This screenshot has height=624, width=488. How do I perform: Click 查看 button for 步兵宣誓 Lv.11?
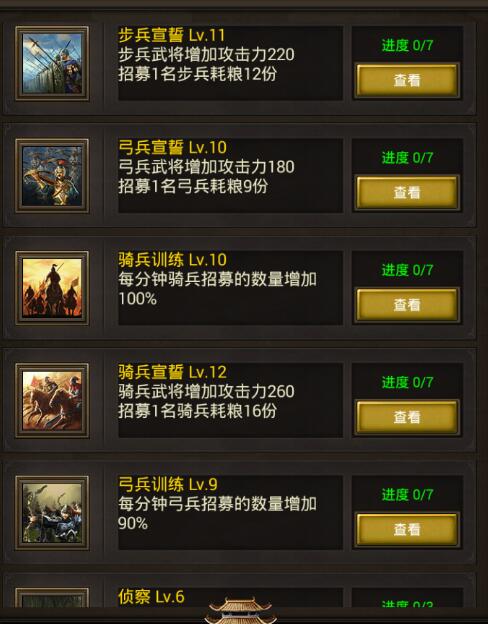[x=407, y=80]
